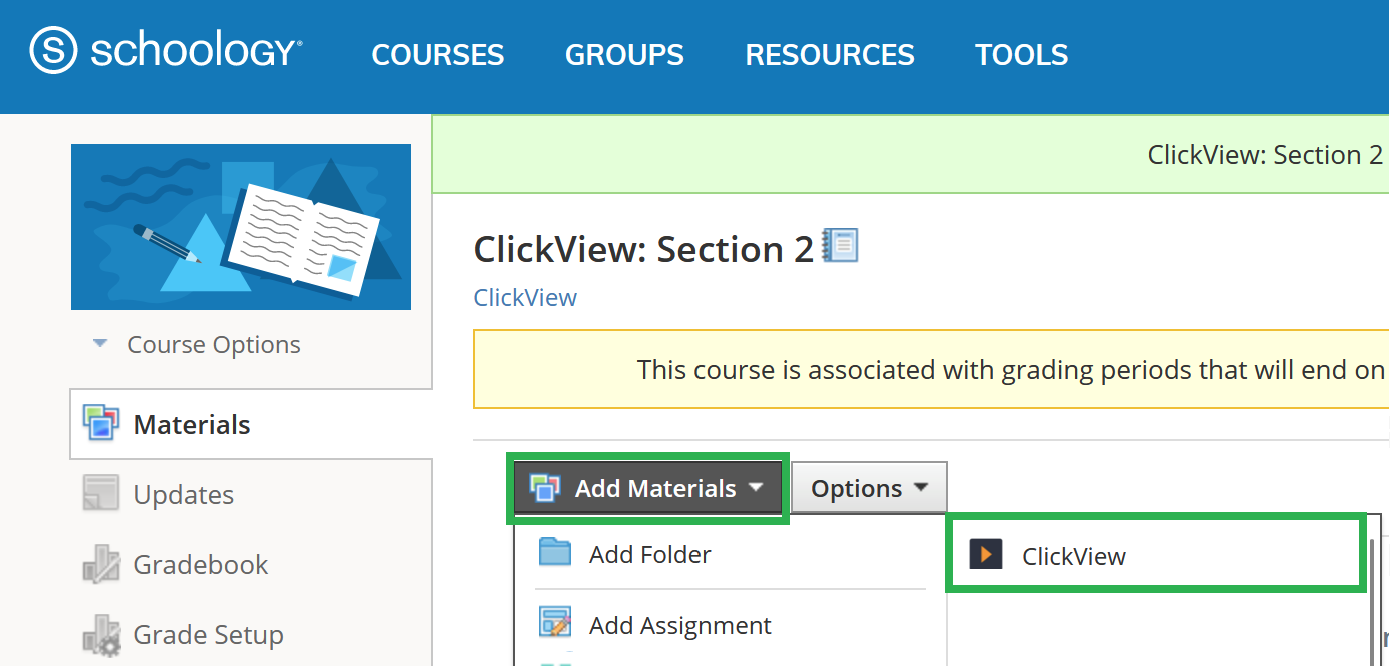Open the TOOLS menu

pyautogui.click(x=1021, y=54)
